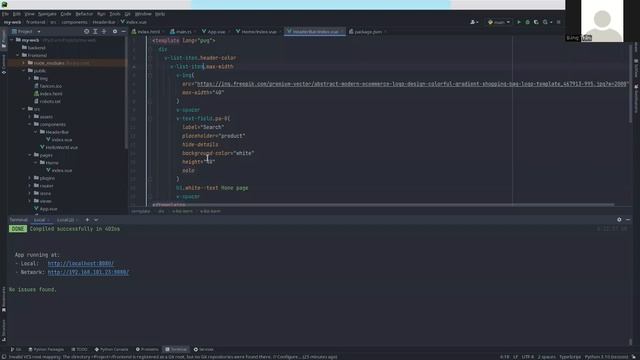The image size is (640, 360).
Task: Click HeaderBar breadcrumb in navigation bar
Action: coord(104,22)
